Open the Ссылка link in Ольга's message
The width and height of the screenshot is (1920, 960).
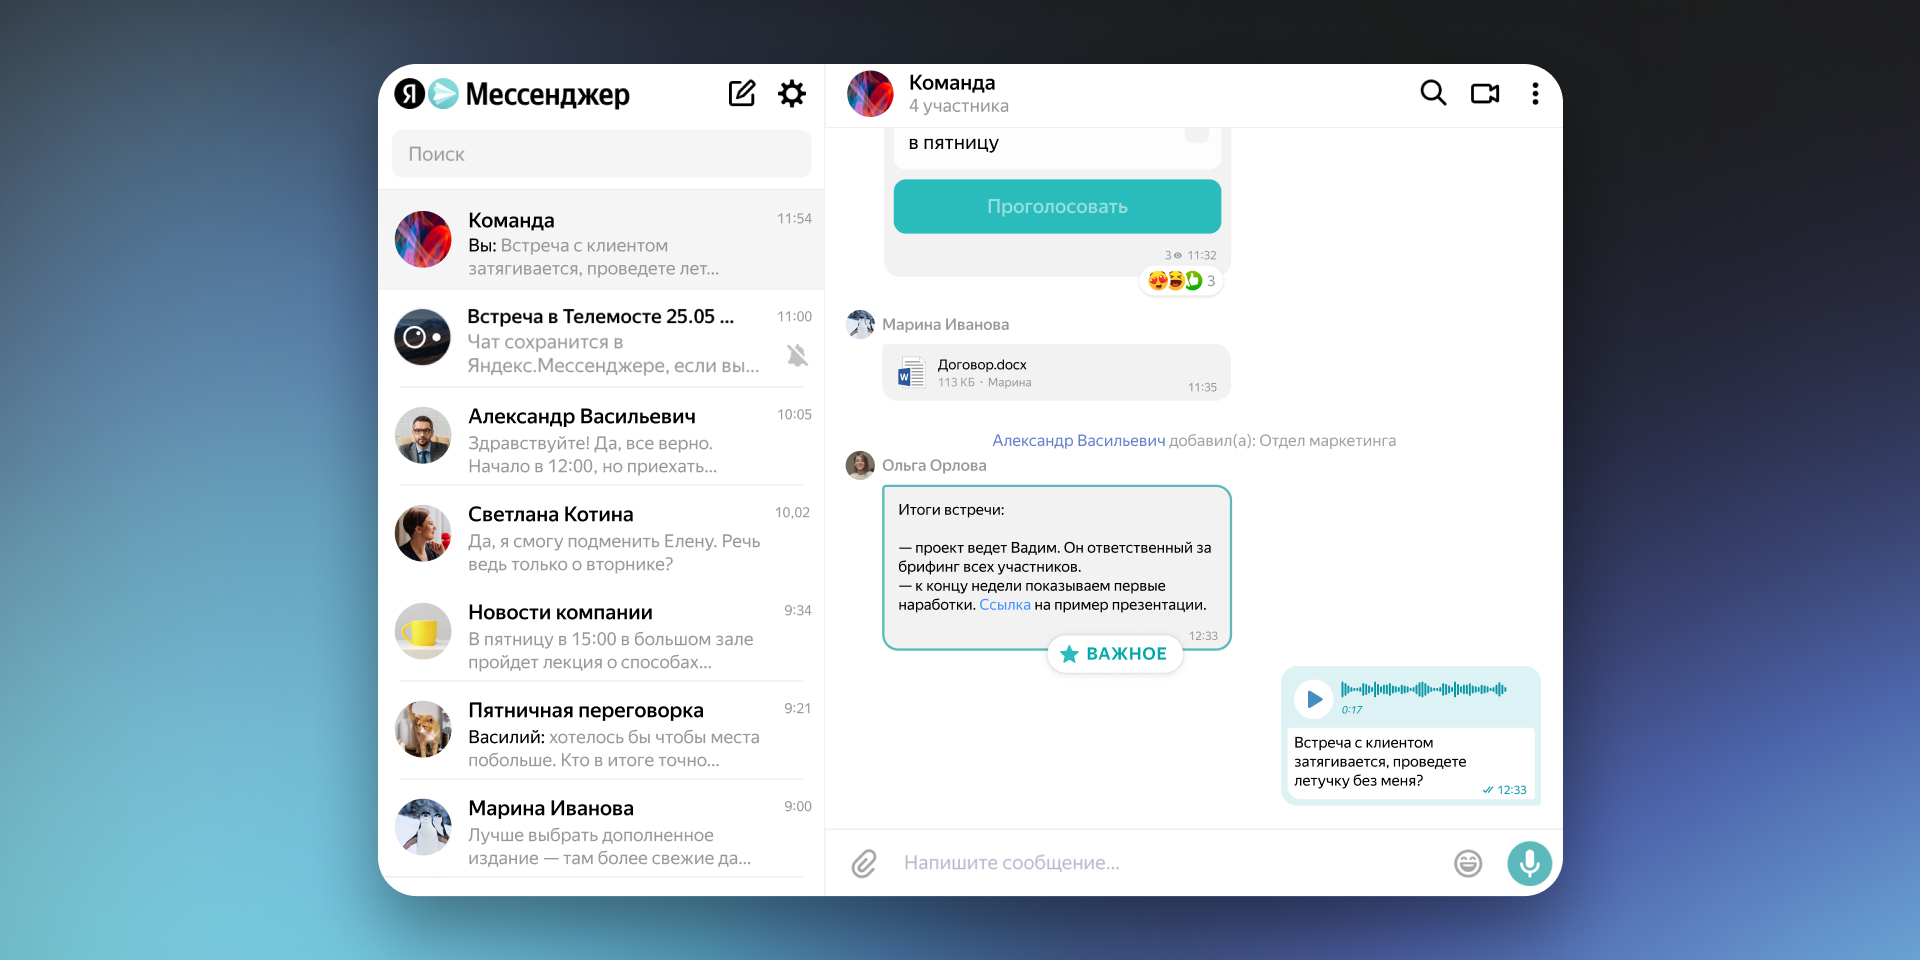[x=1004, y=605]
